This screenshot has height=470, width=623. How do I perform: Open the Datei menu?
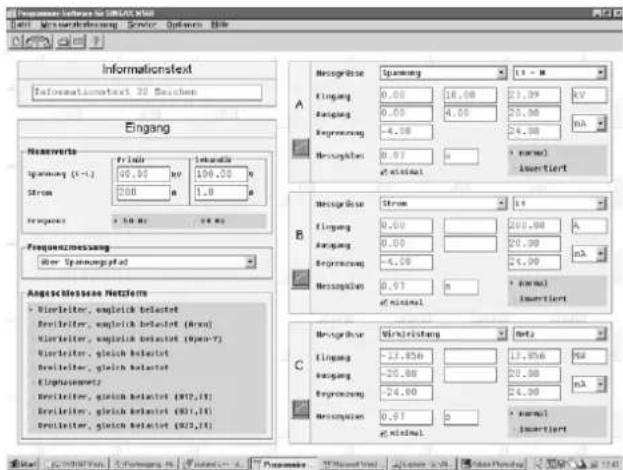pos(20,25)
